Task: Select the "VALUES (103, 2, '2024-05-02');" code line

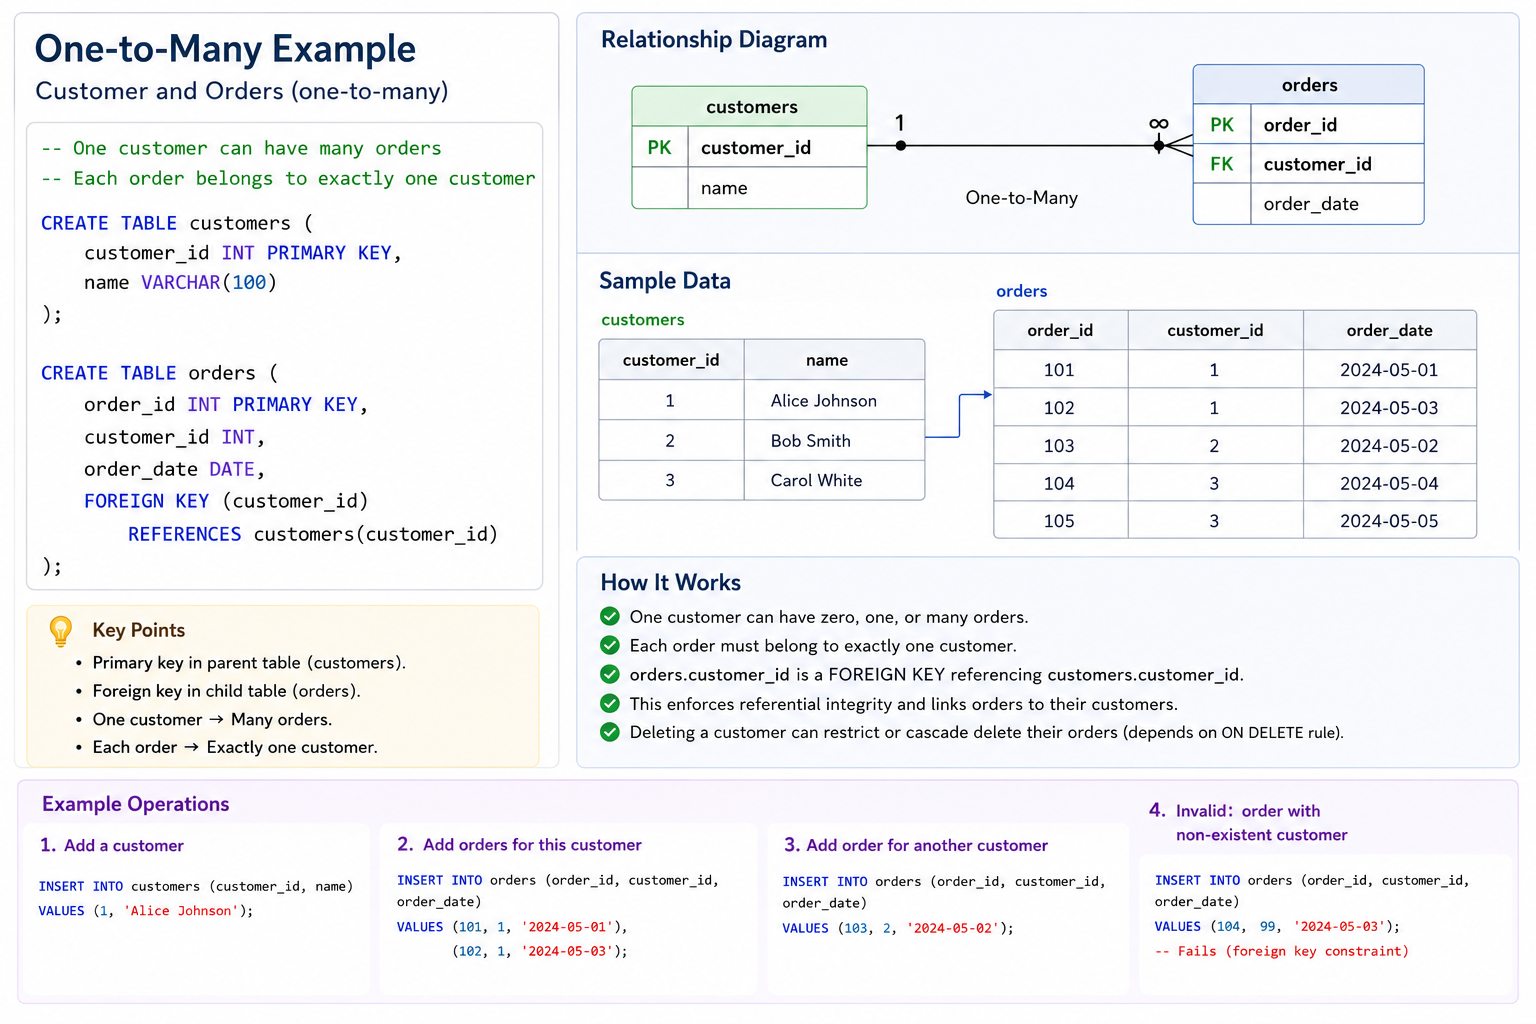Action: [898, 929]
